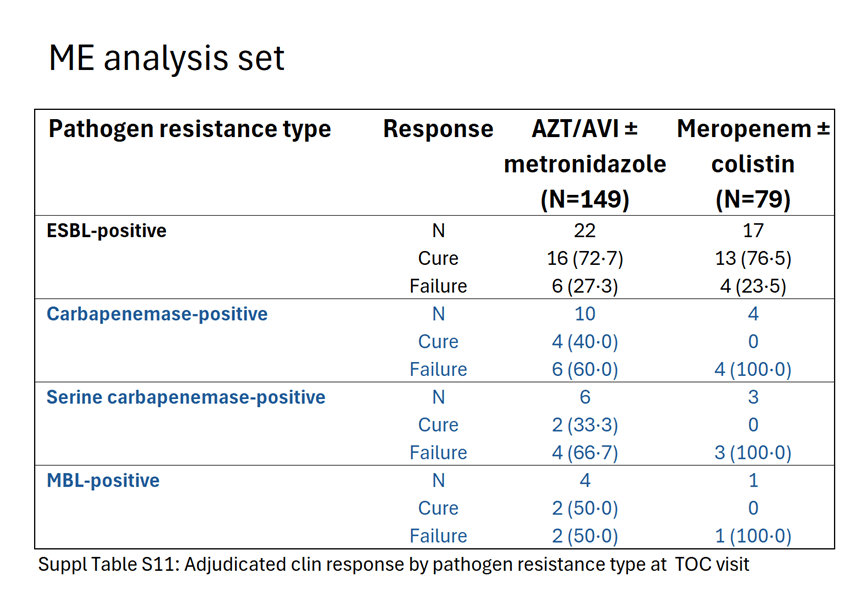845x598 pixels.
Task: Select the ESBL cure value 16 (72·7)
Action: tap(585, 259)
